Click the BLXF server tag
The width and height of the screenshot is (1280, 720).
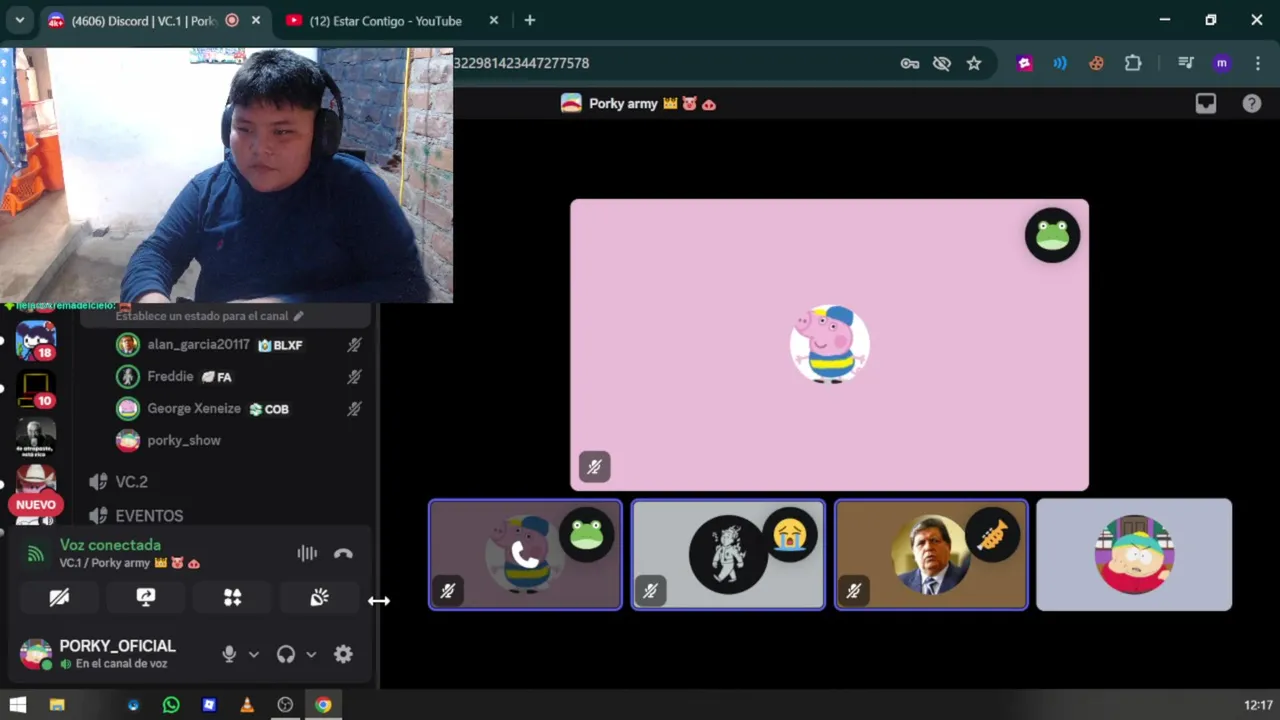280,345
